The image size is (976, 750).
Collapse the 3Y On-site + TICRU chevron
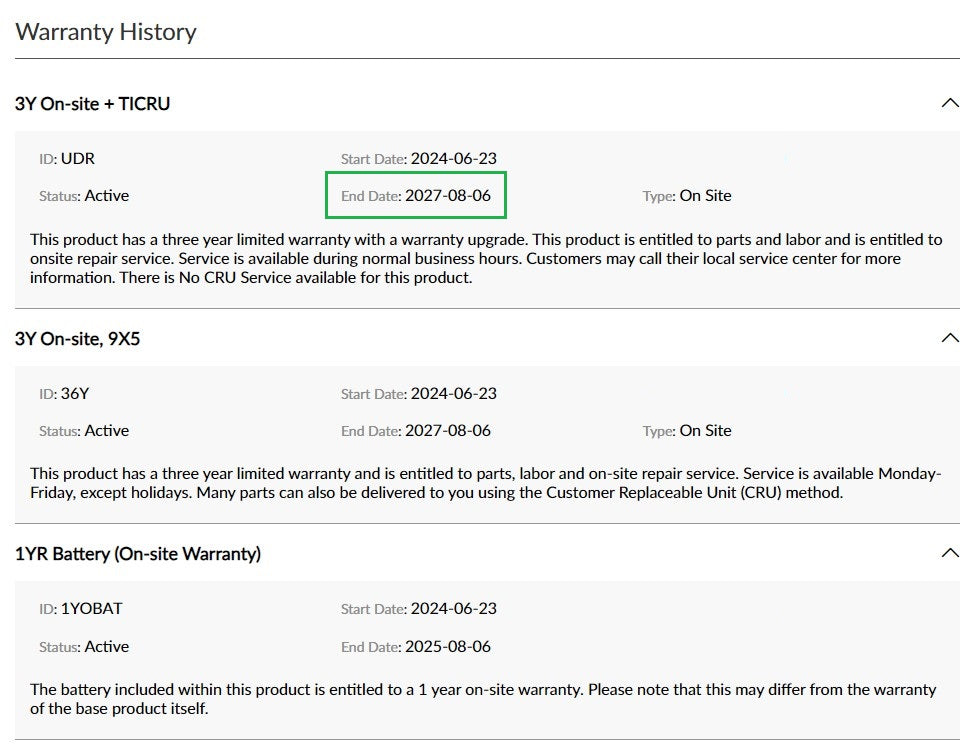[949, 103]
